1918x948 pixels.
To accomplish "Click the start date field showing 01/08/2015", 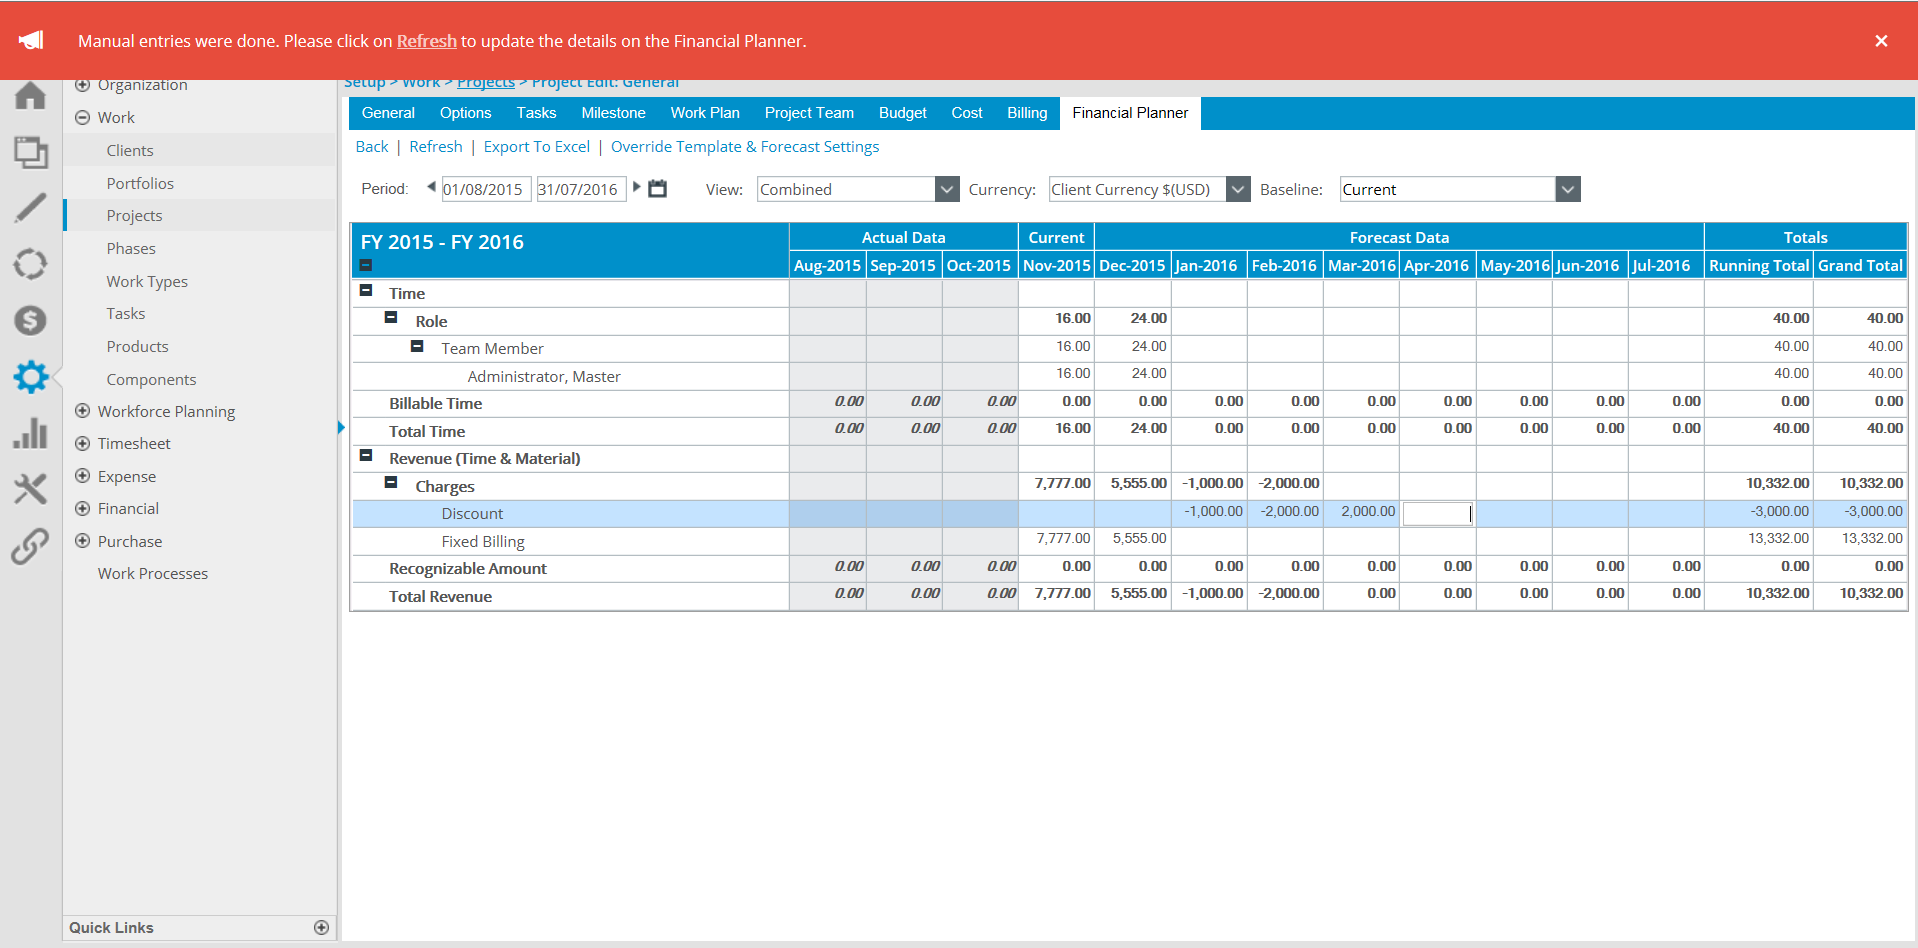I will click(x=485, y=188).
